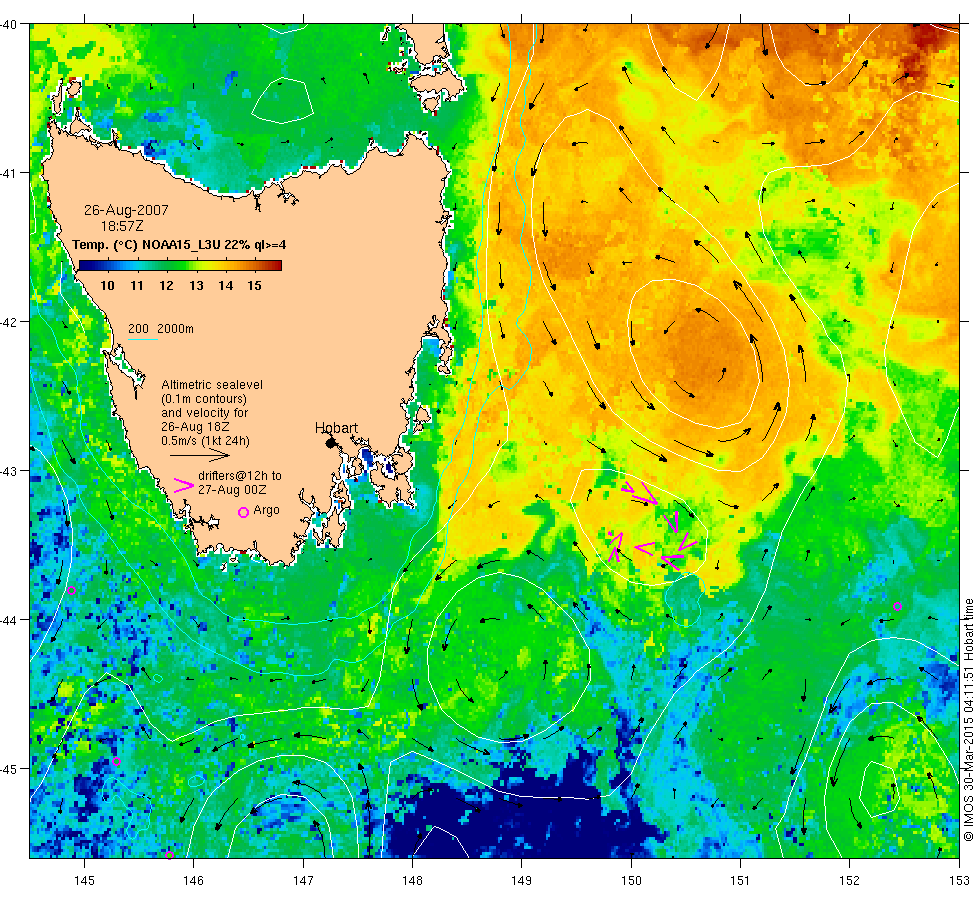The width and height of the screenshot is (980, 900).
Task: Click the 150 longitude axis label
Action: 631,881
